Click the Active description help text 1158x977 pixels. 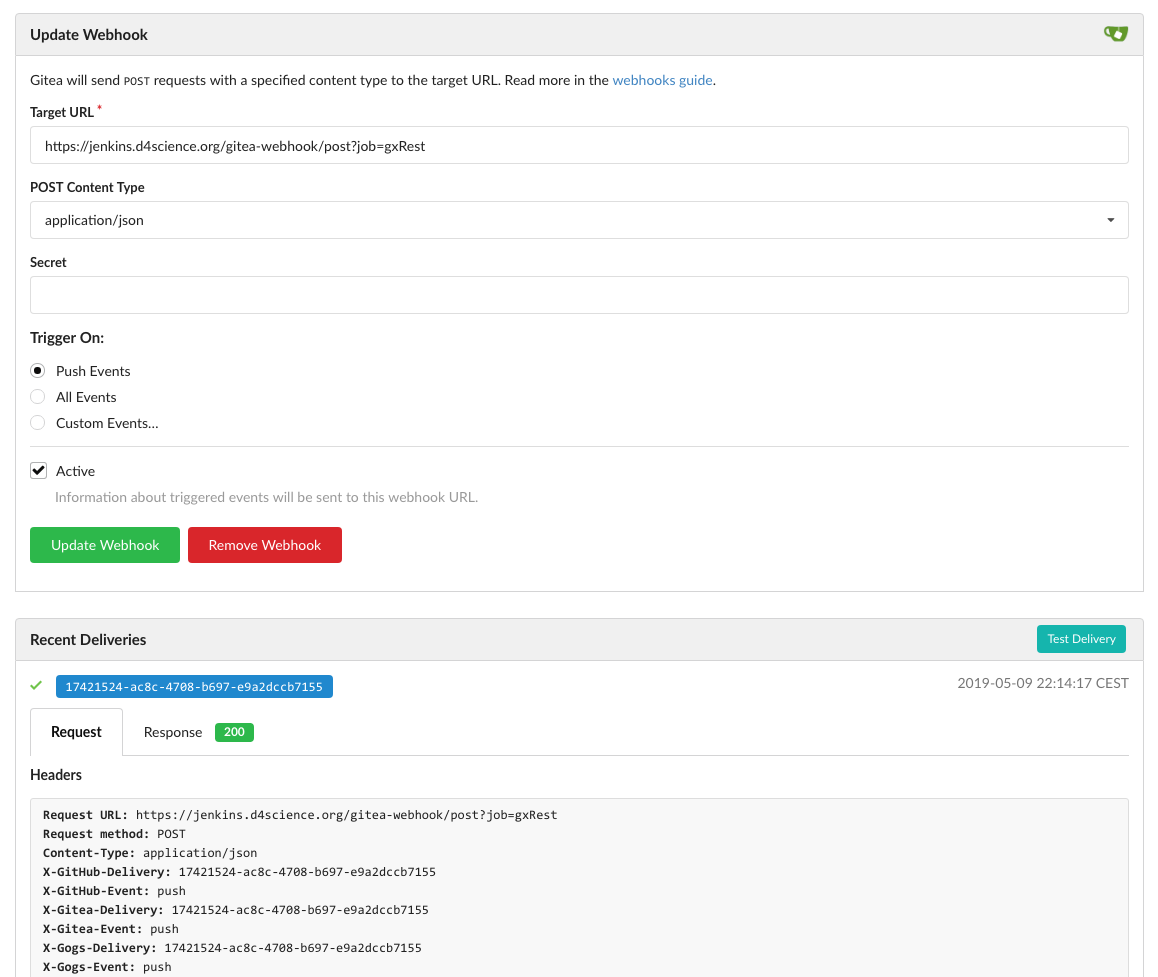pos(267,497)
